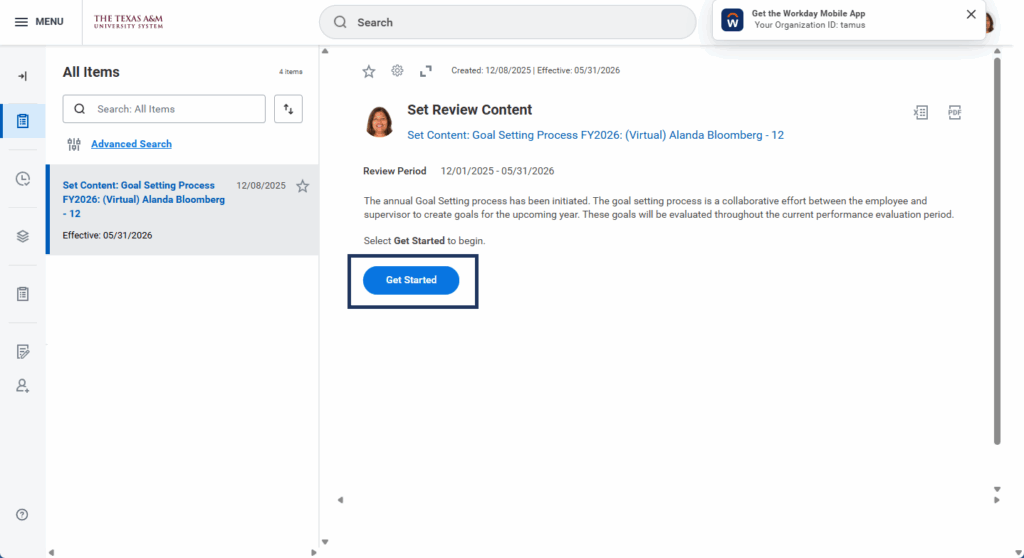The height and width of the screenshot is (558, 1024).
Task: Dismiss the Workday Mobile App banner
Action: (x=971, y=14)
